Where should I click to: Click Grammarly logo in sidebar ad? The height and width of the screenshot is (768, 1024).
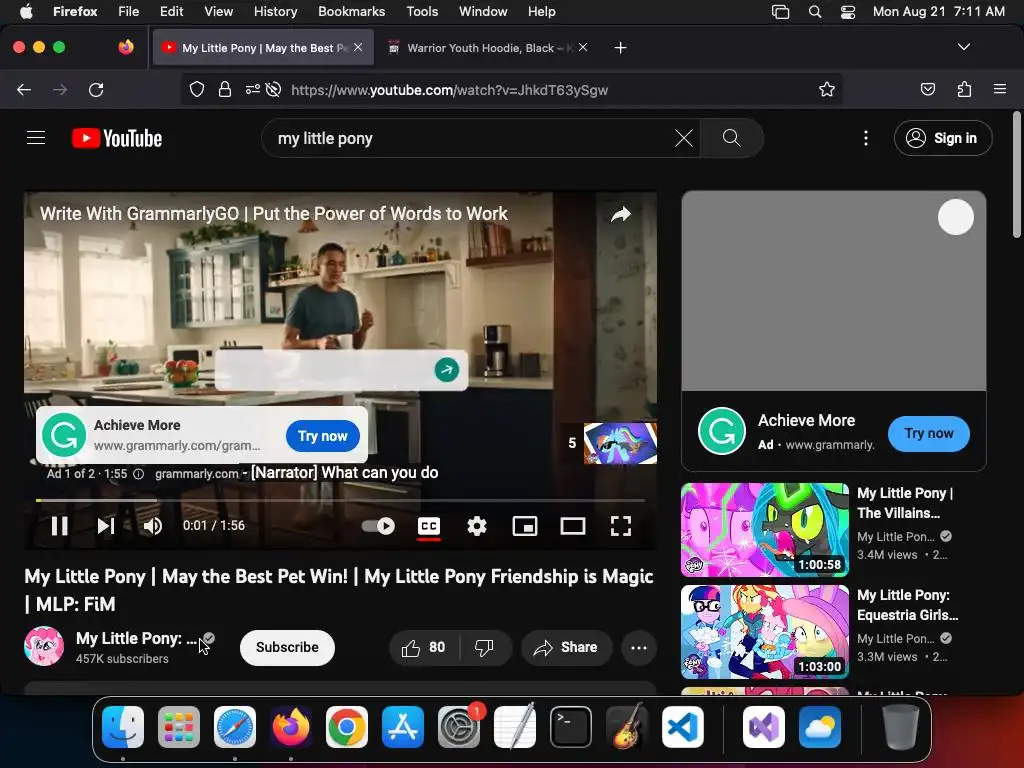click(722, 431)
